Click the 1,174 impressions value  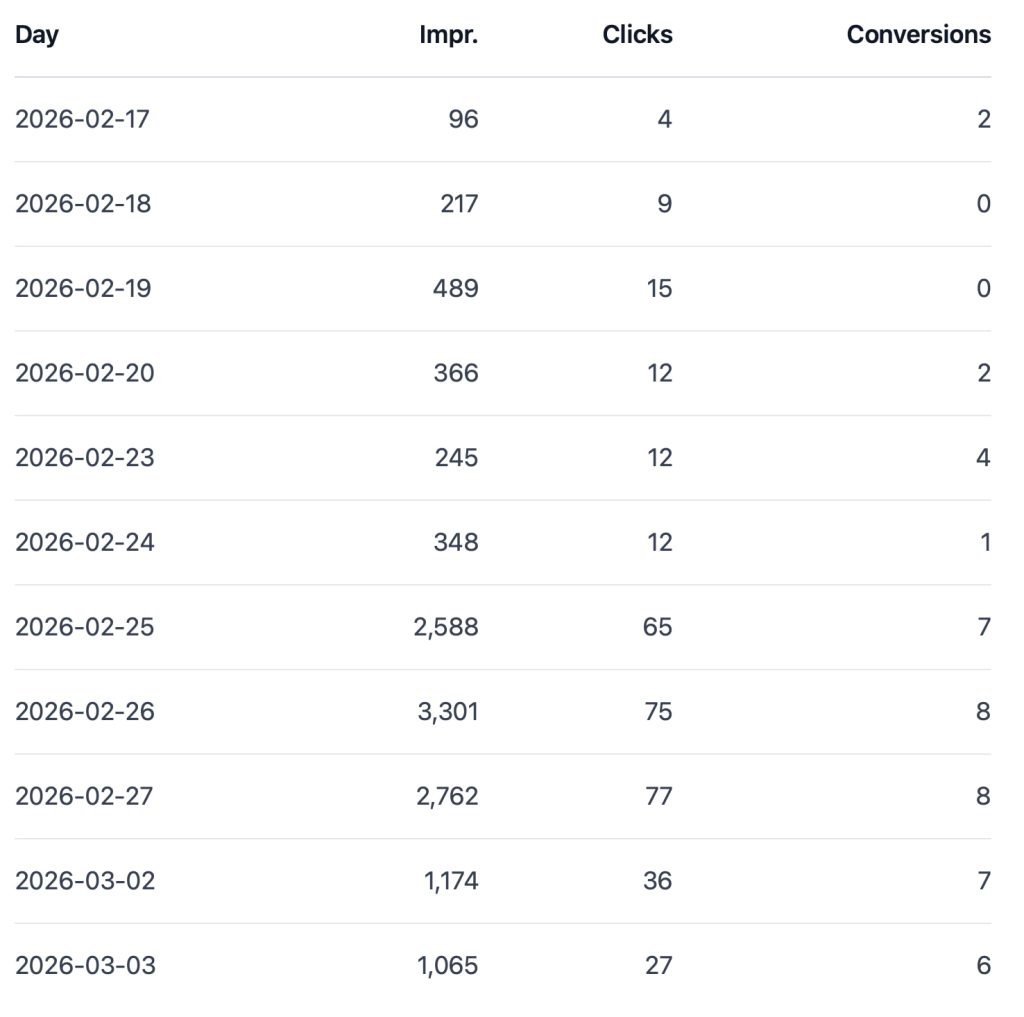pos(447,881)
